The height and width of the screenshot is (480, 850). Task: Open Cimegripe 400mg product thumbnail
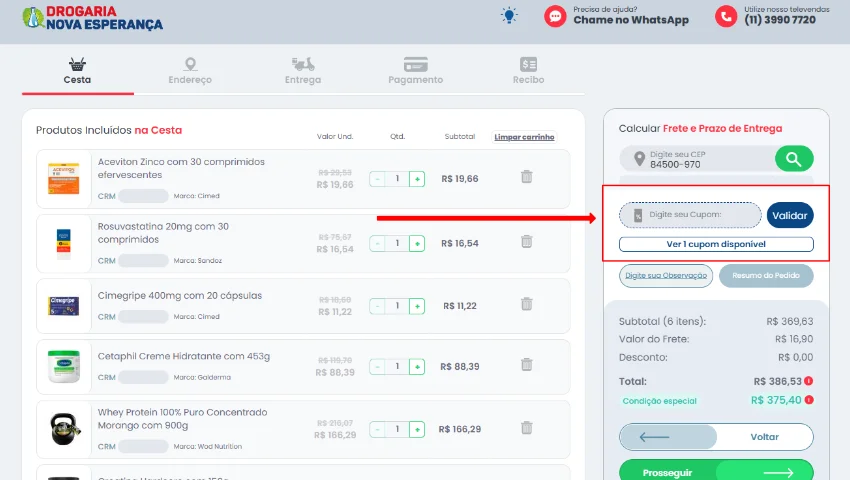click(63, 306)
